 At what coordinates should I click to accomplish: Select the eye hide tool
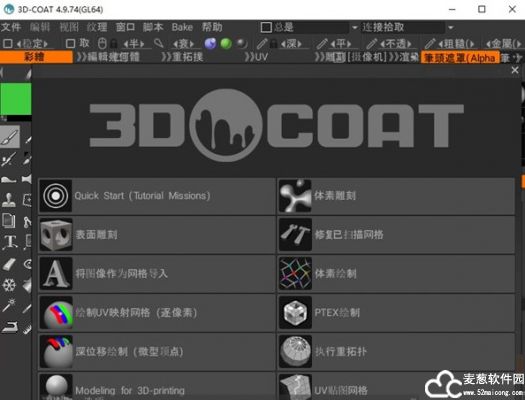pos(27,264)
